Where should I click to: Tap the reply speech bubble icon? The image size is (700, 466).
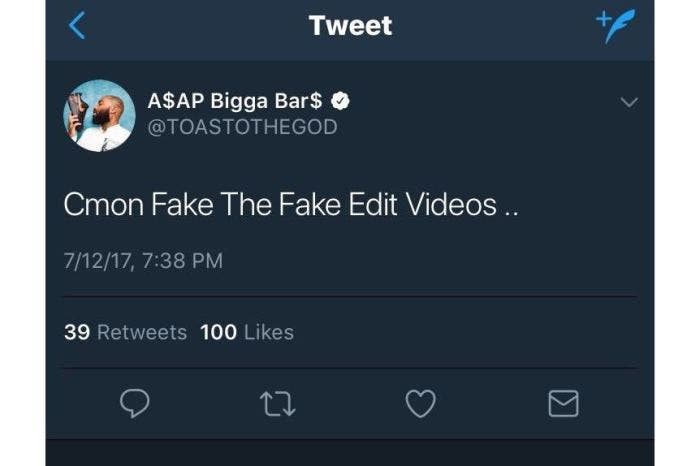coord(134,403)
